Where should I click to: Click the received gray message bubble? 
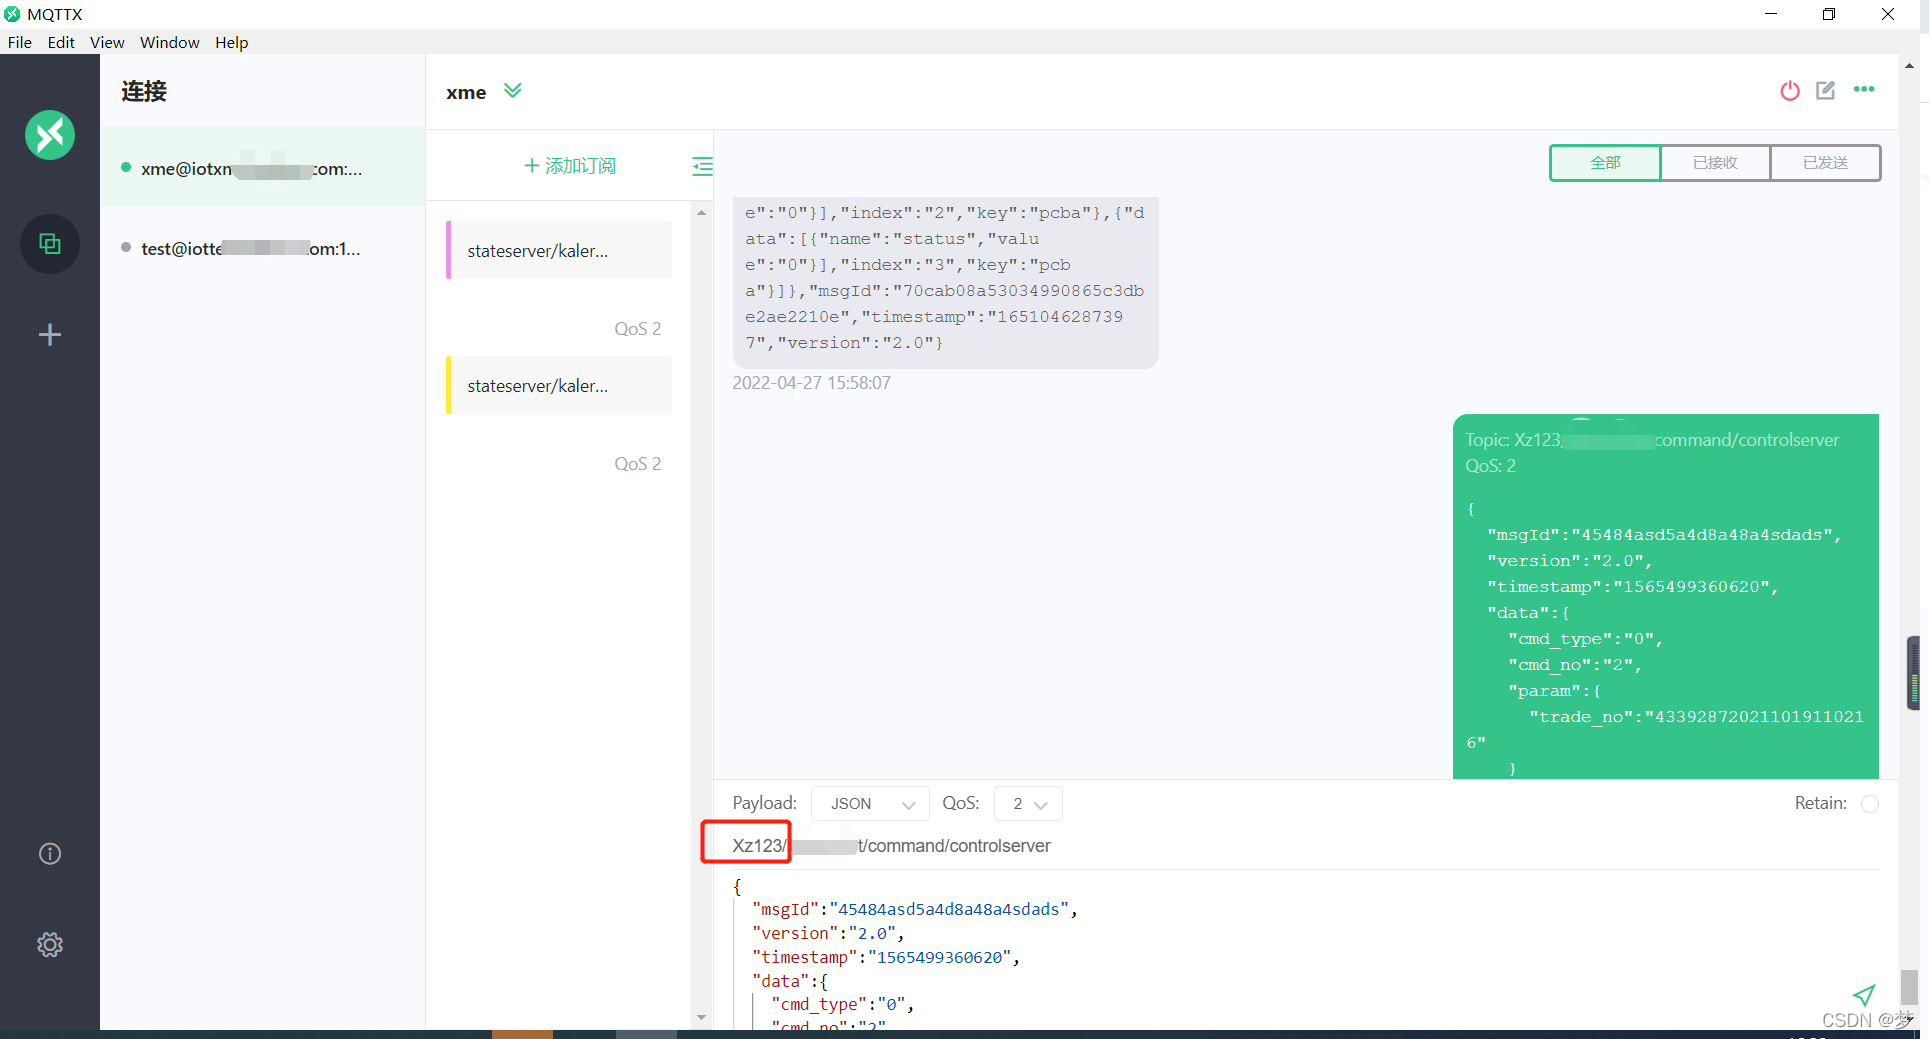945,282
